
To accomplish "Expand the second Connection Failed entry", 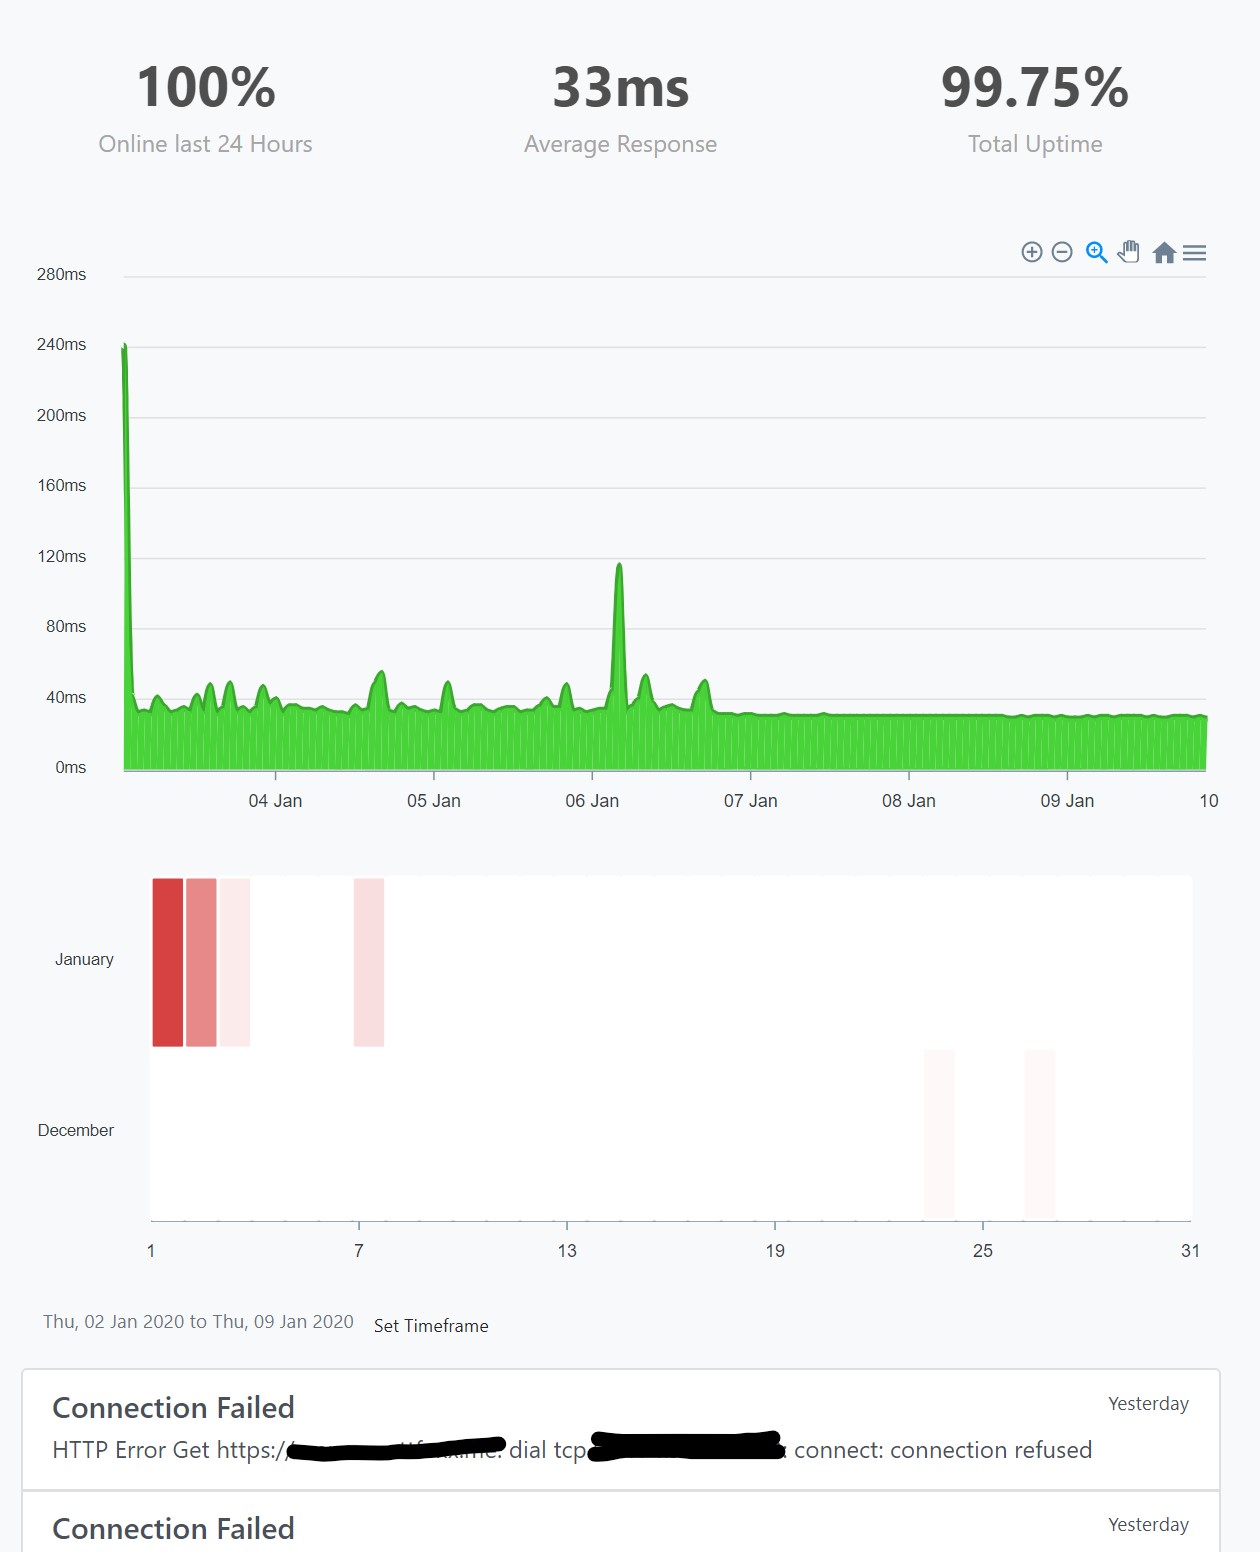I will pos(173,1529).
